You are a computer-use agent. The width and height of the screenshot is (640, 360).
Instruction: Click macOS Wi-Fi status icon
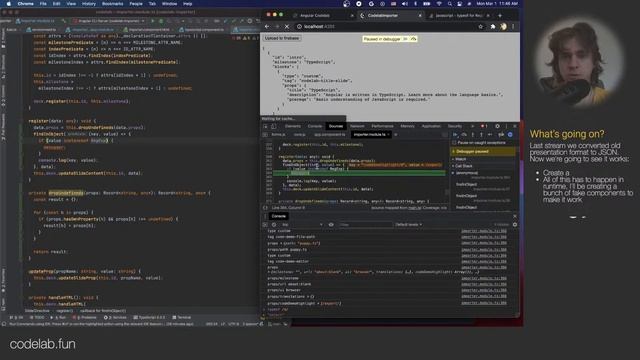pos(439,4)
